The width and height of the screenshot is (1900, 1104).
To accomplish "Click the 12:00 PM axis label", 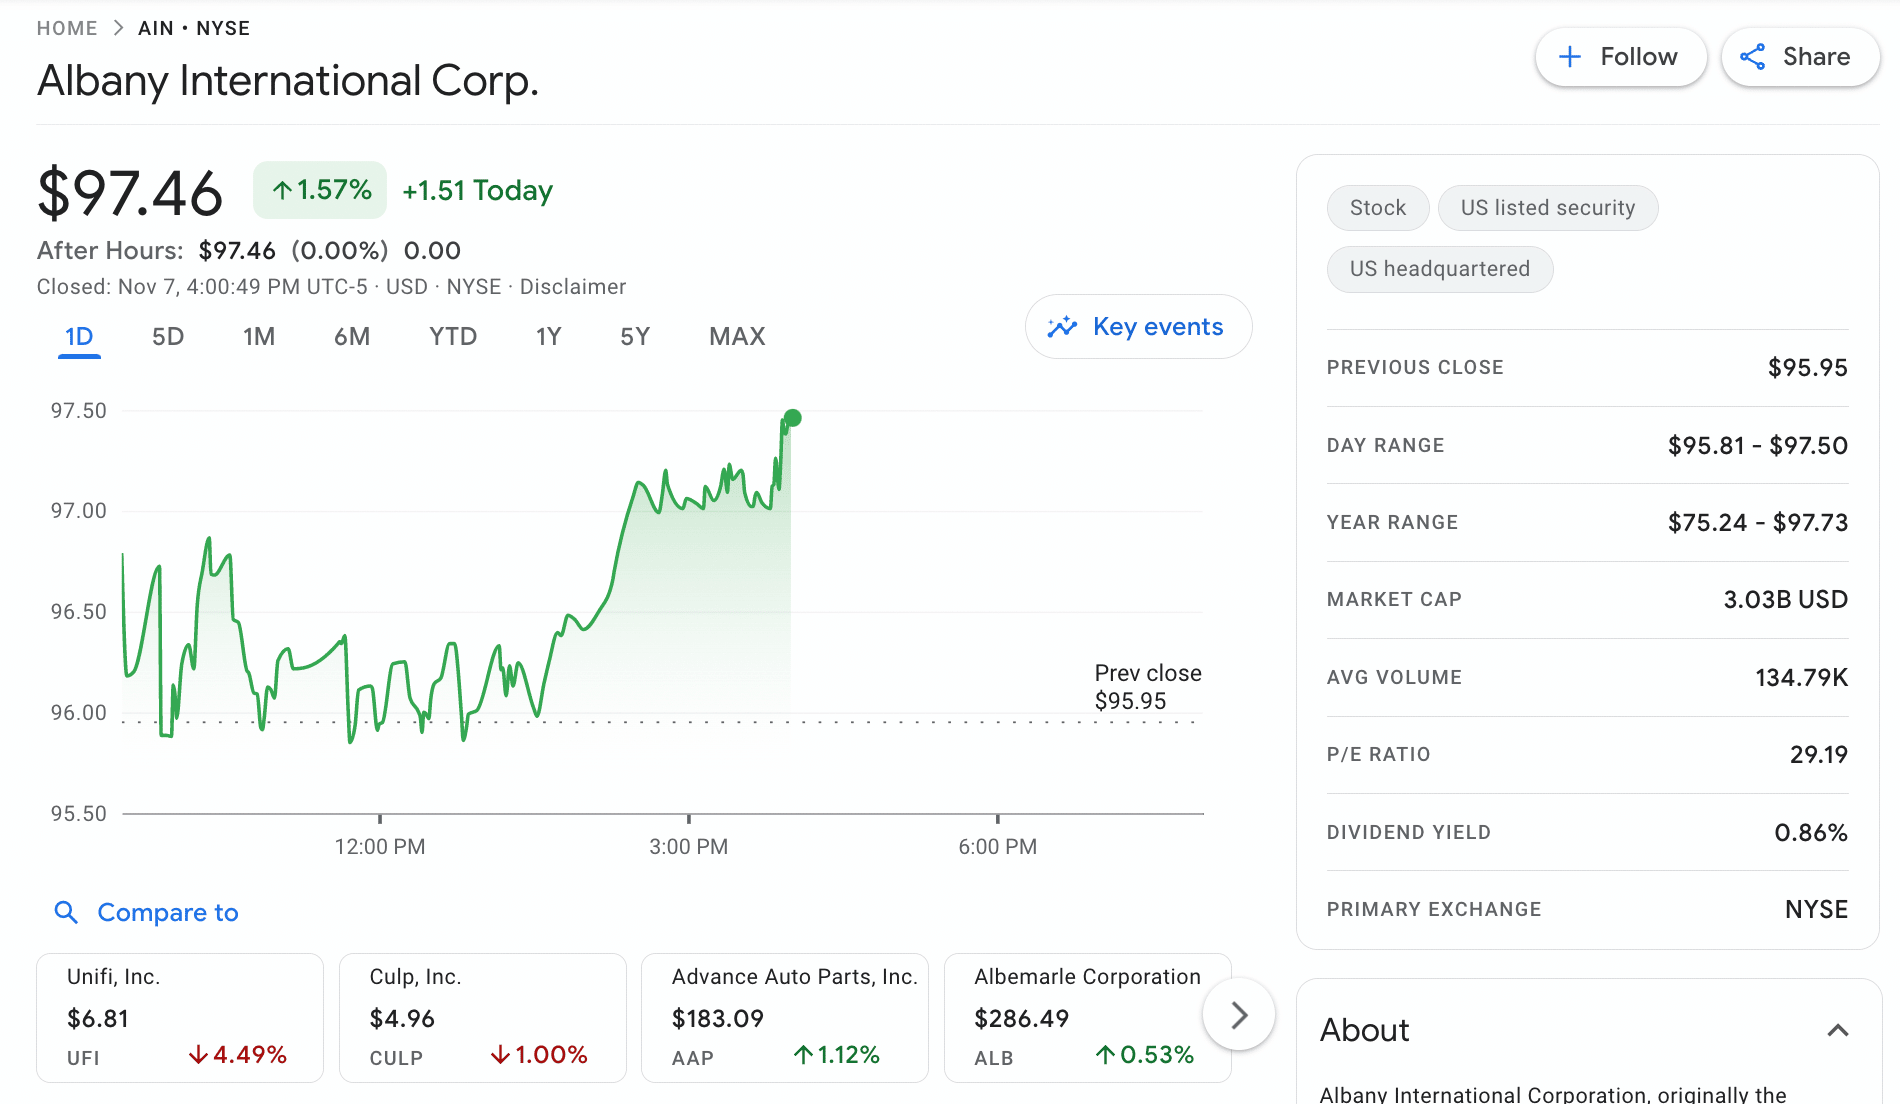I will (x=380, y=847).
